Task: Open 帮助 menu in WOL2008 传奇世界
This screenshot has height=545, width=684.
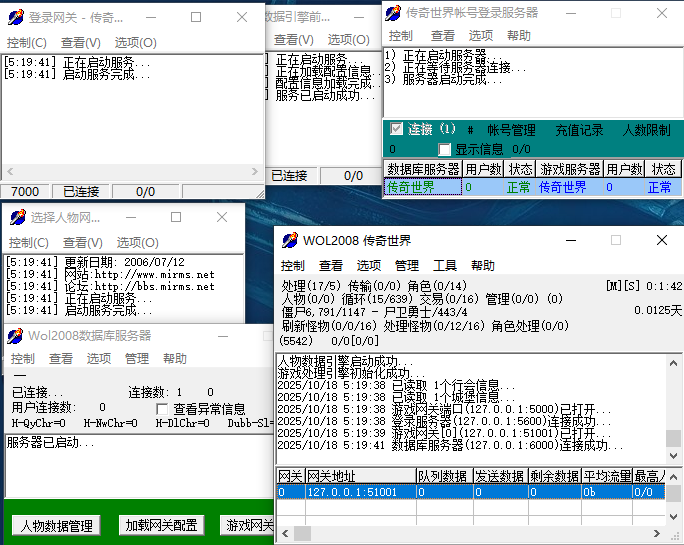Action: pyautogui.click(x=482, y=265)
